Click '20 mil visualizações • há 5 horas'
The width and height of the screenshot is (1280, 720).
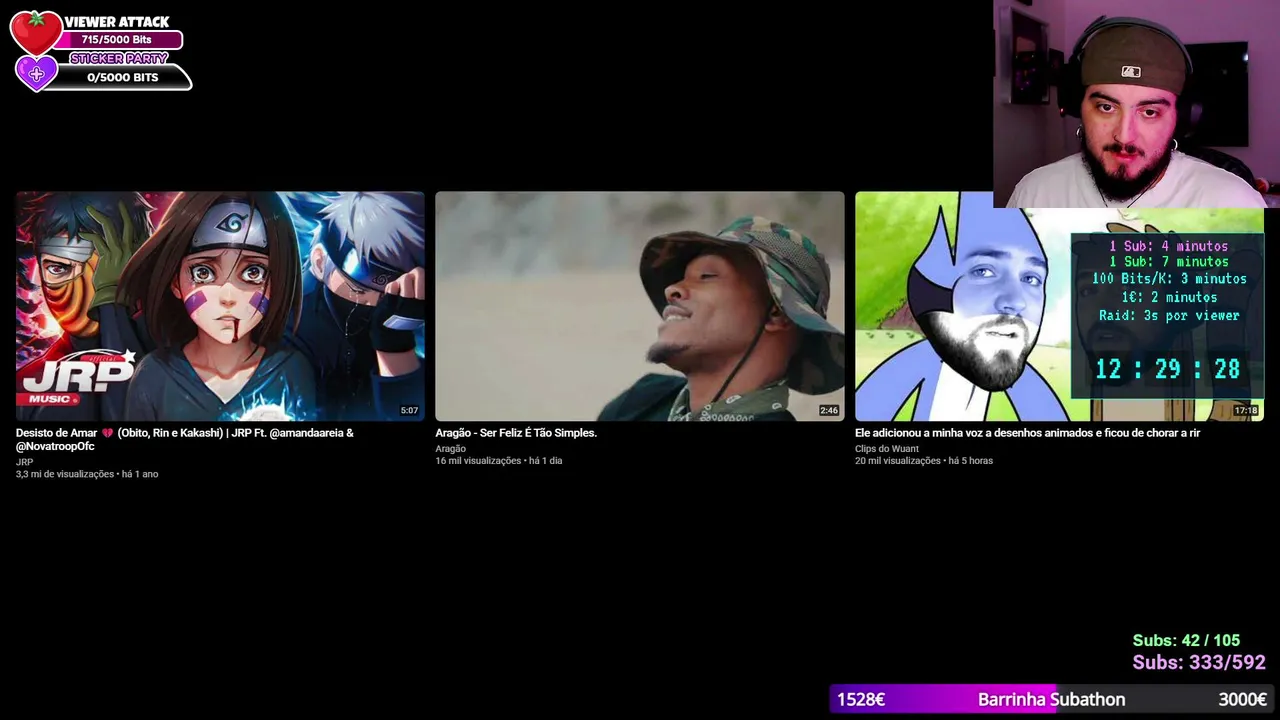(924, 461)
